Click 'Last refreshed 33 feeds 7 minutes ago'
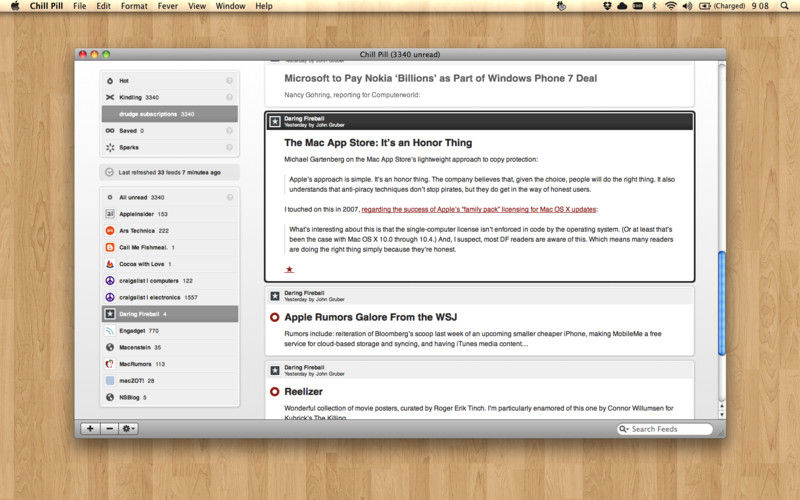 pos(170,172)
